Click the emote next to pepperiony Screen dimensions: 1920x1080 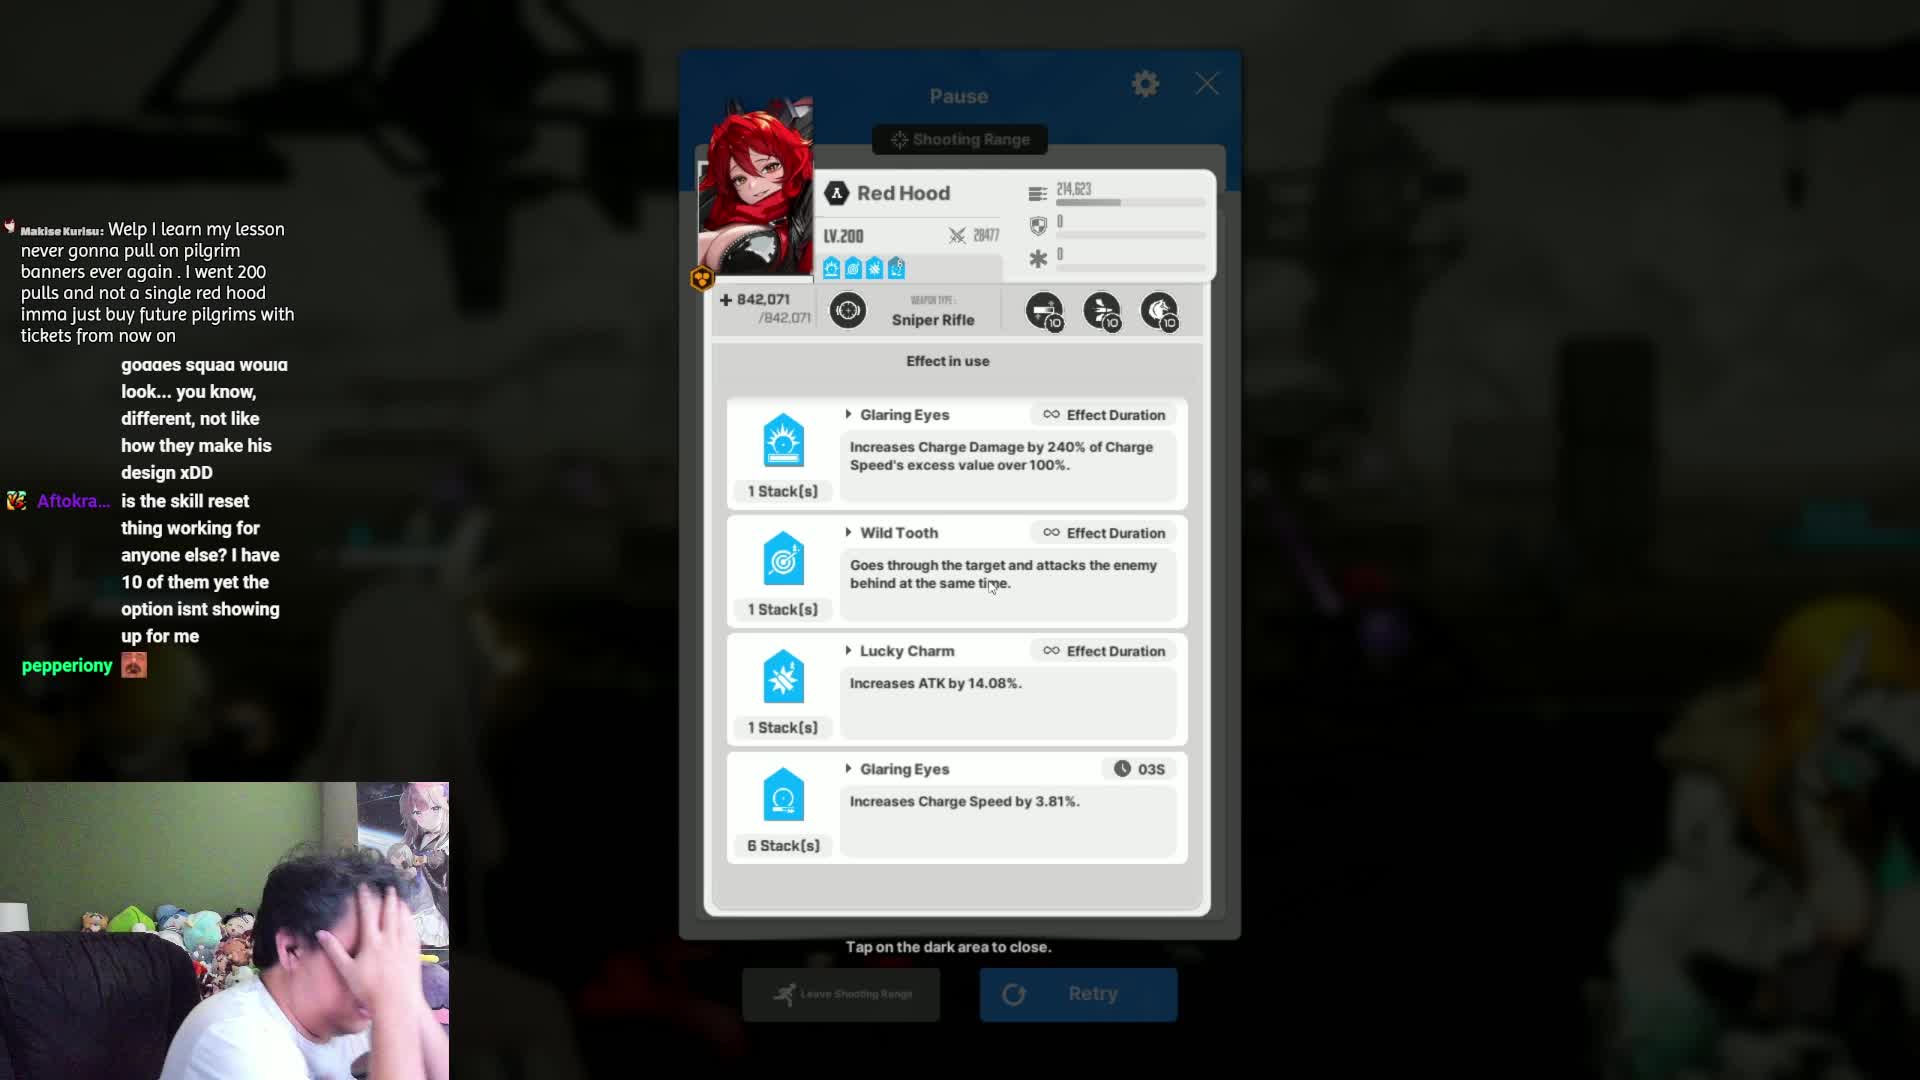tap(134, 665)
